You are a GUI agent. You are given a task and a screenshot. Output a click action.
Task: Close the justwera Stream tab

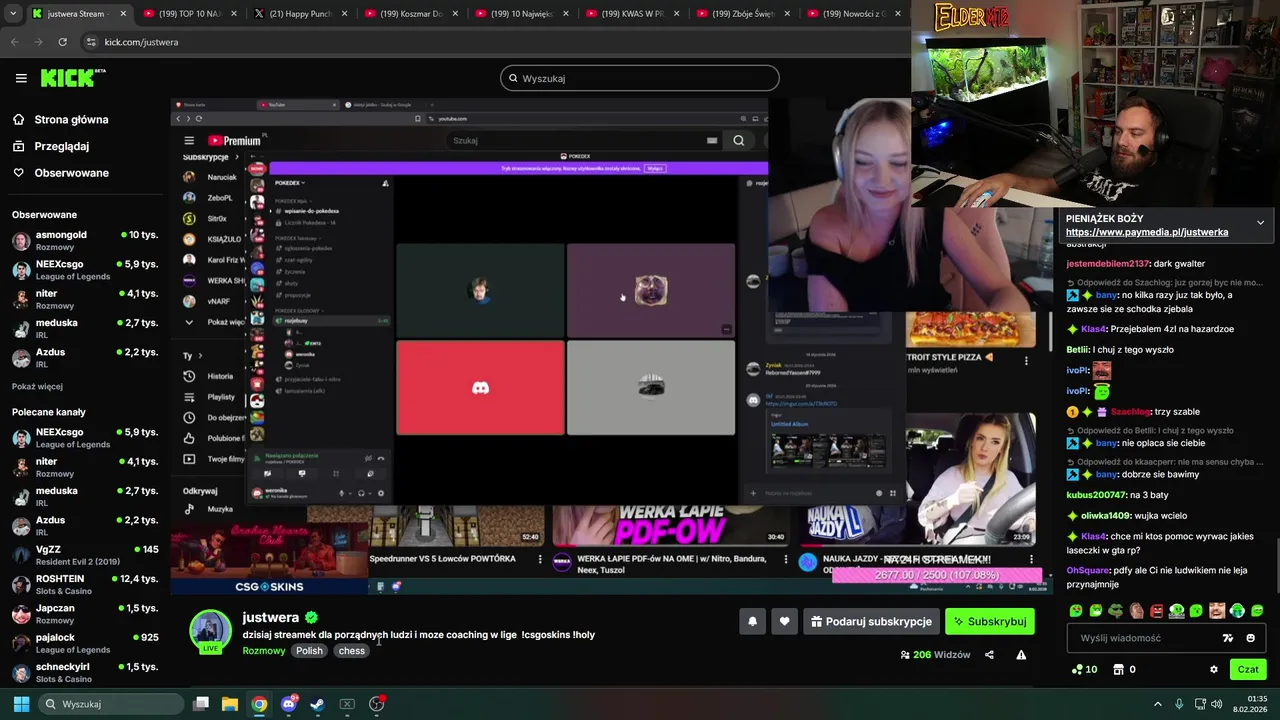(x=124, y=14)
